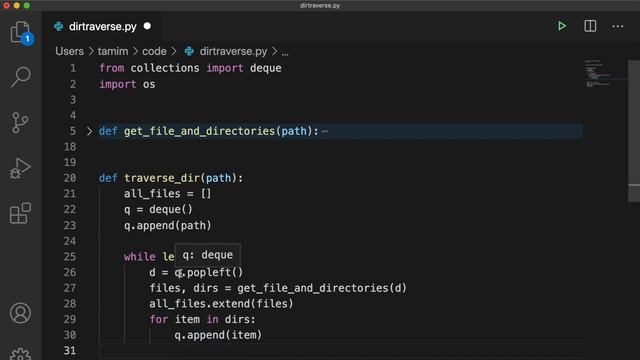640x360 pixels.
Task: Open the Manage gear icon
Action: pos(20,354)
